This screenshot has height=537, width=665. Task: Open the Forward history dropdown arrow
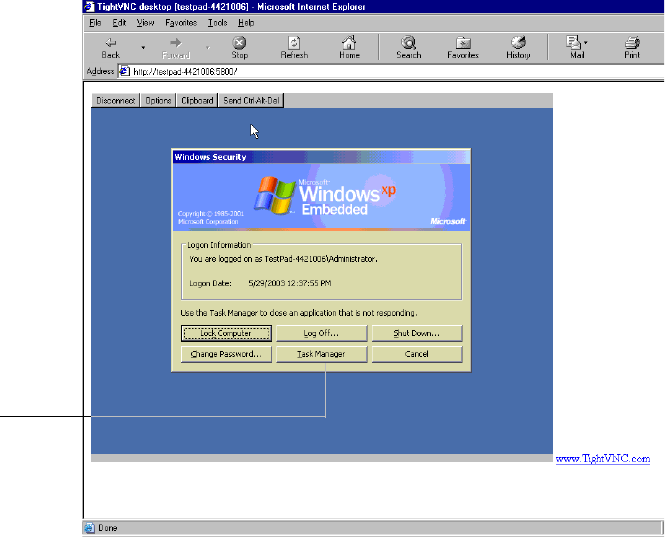(208, 48)
